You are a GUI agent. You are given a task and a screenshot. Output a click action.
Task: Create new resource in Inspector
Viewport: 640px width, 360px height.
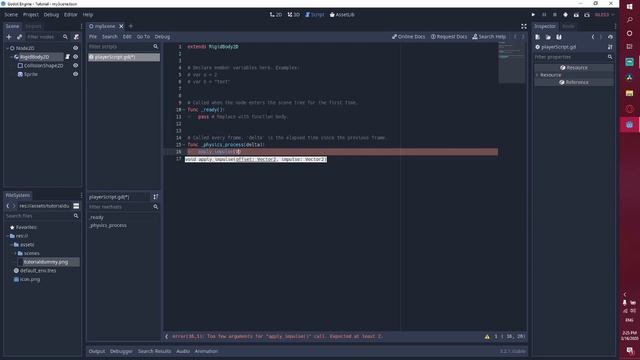coord(538,37)
